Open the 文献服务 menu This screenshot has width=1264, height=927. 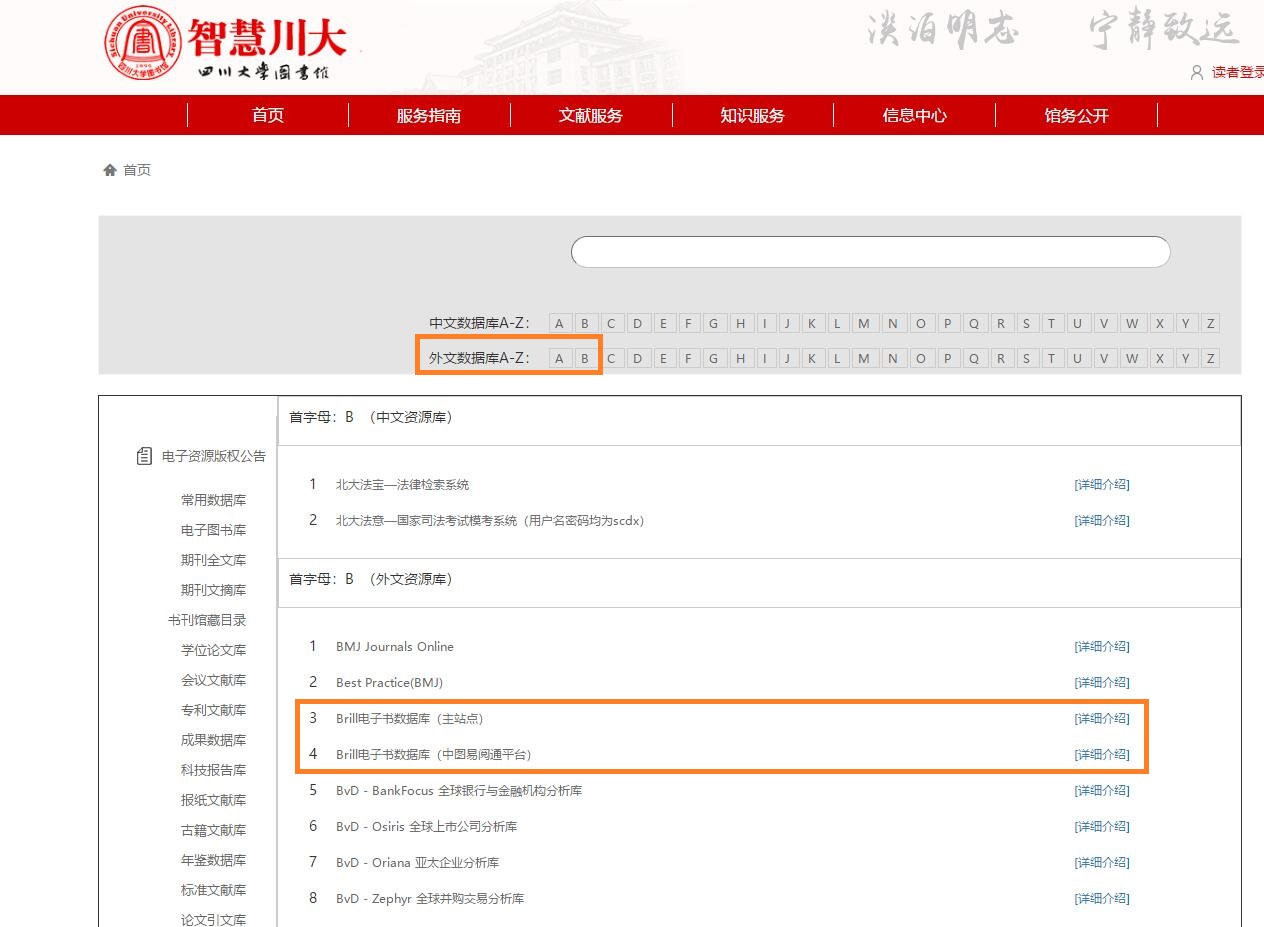(591, 115)
